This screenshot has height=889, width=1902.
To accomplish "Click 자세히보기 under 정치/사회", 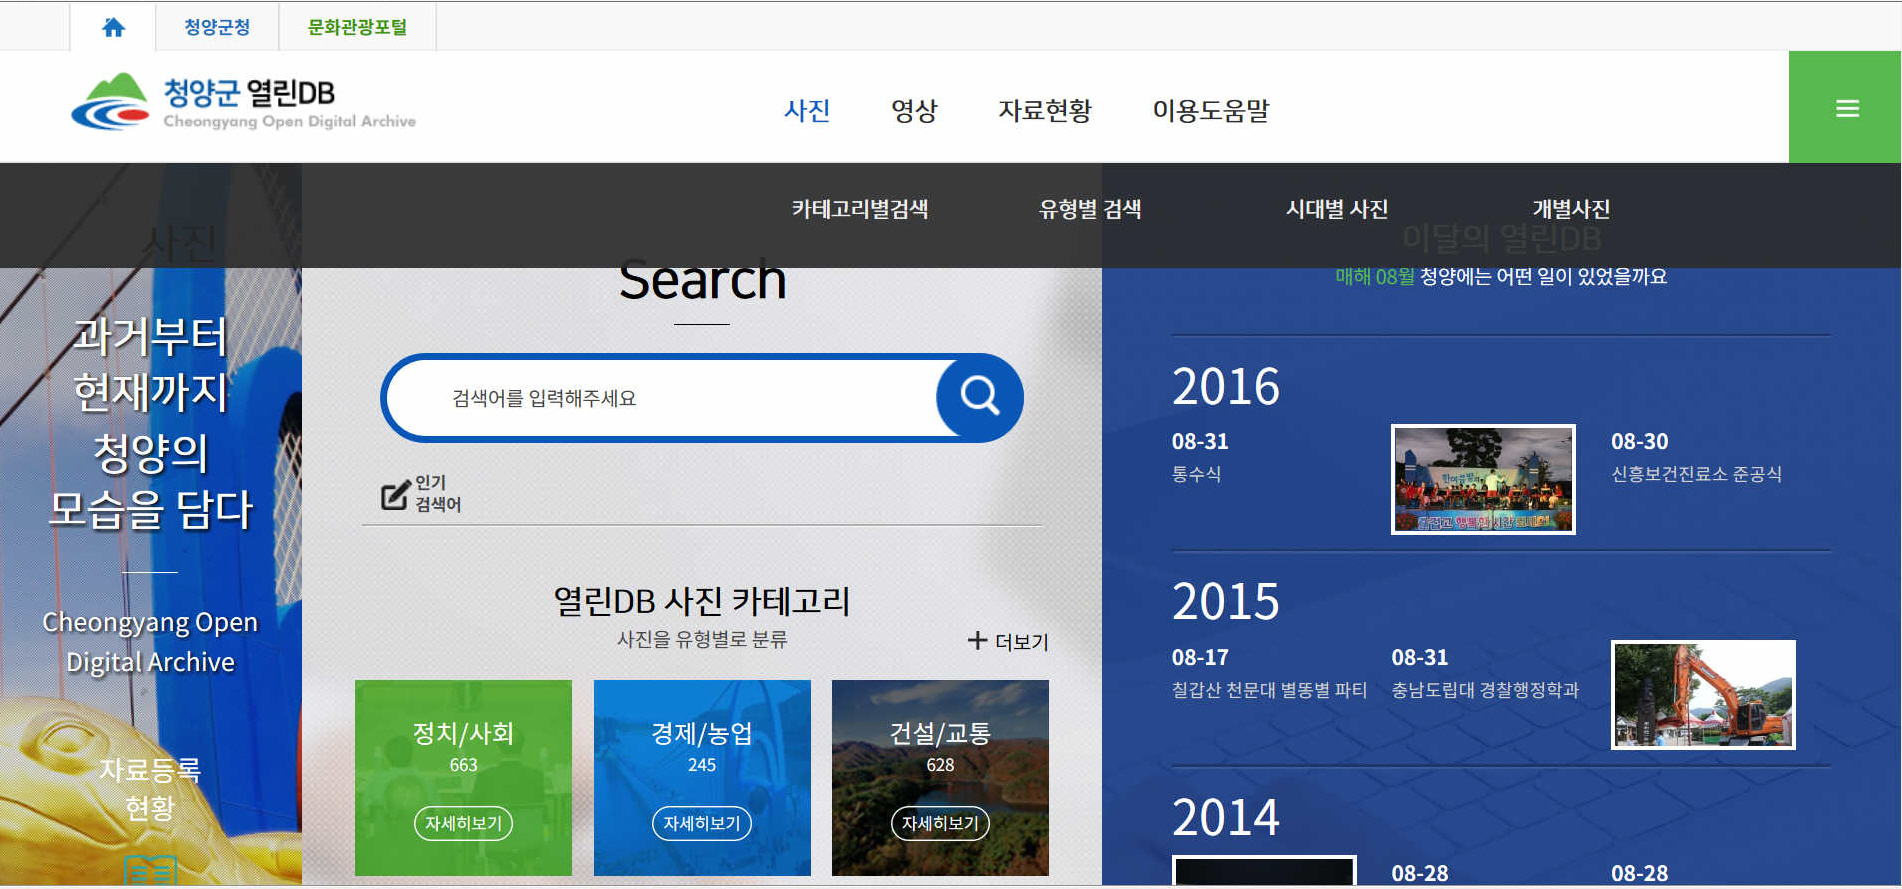I will (x=463, y=823).
